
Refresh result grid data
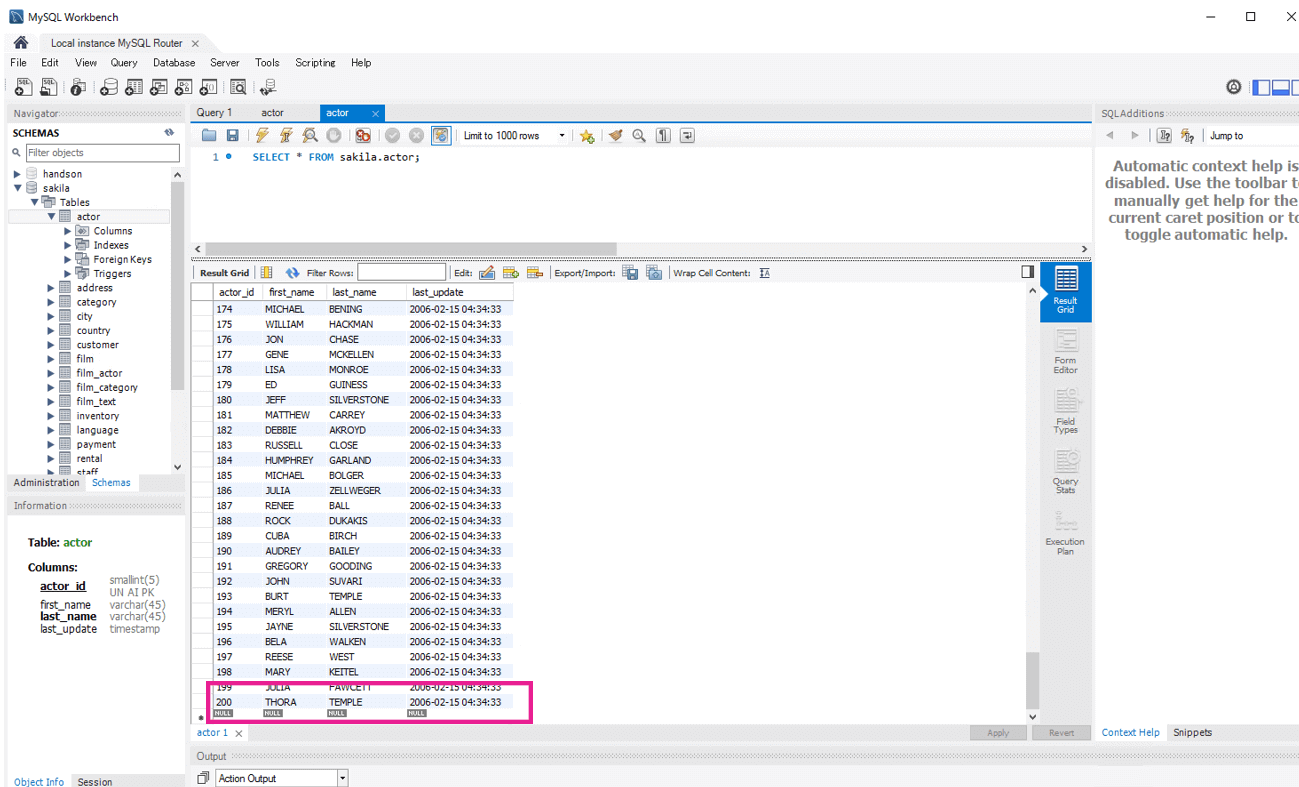pyautogui.click(x=292, y=273)
